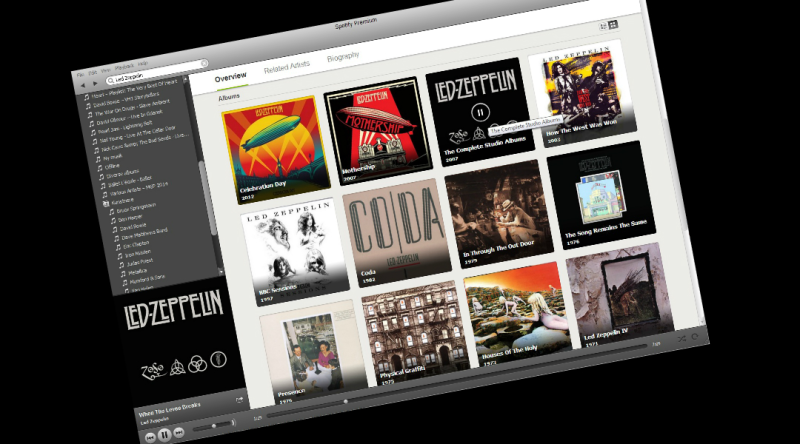Click sidebar scrollbar up arrow
The width and height of the screenshot is (800, 444).
click(x=185, y=81)
